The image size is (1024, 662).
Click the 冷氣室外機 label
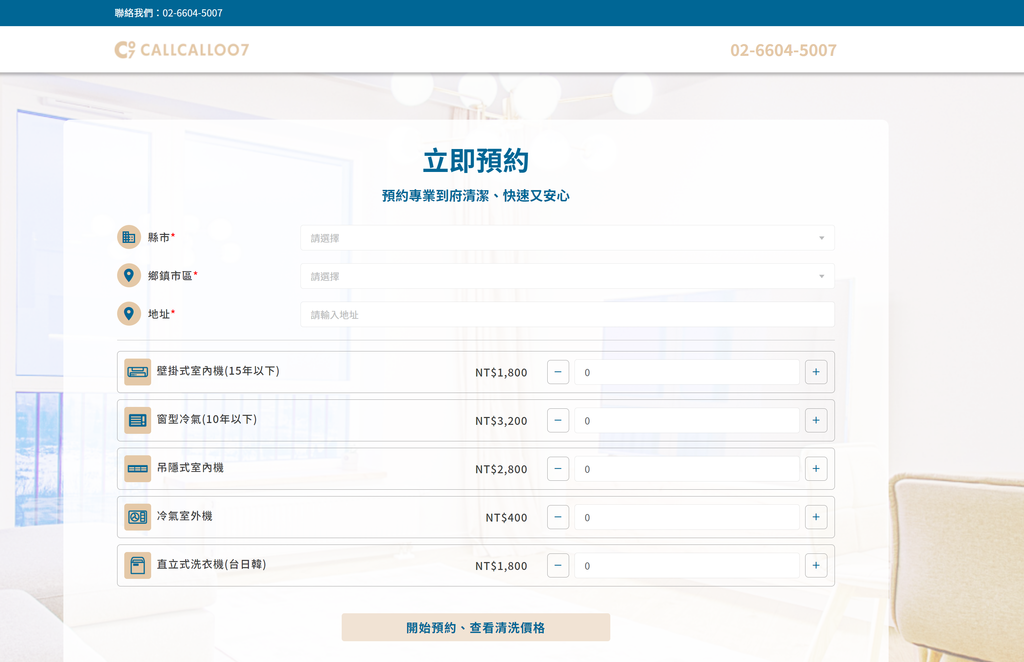tap(184, 516)
